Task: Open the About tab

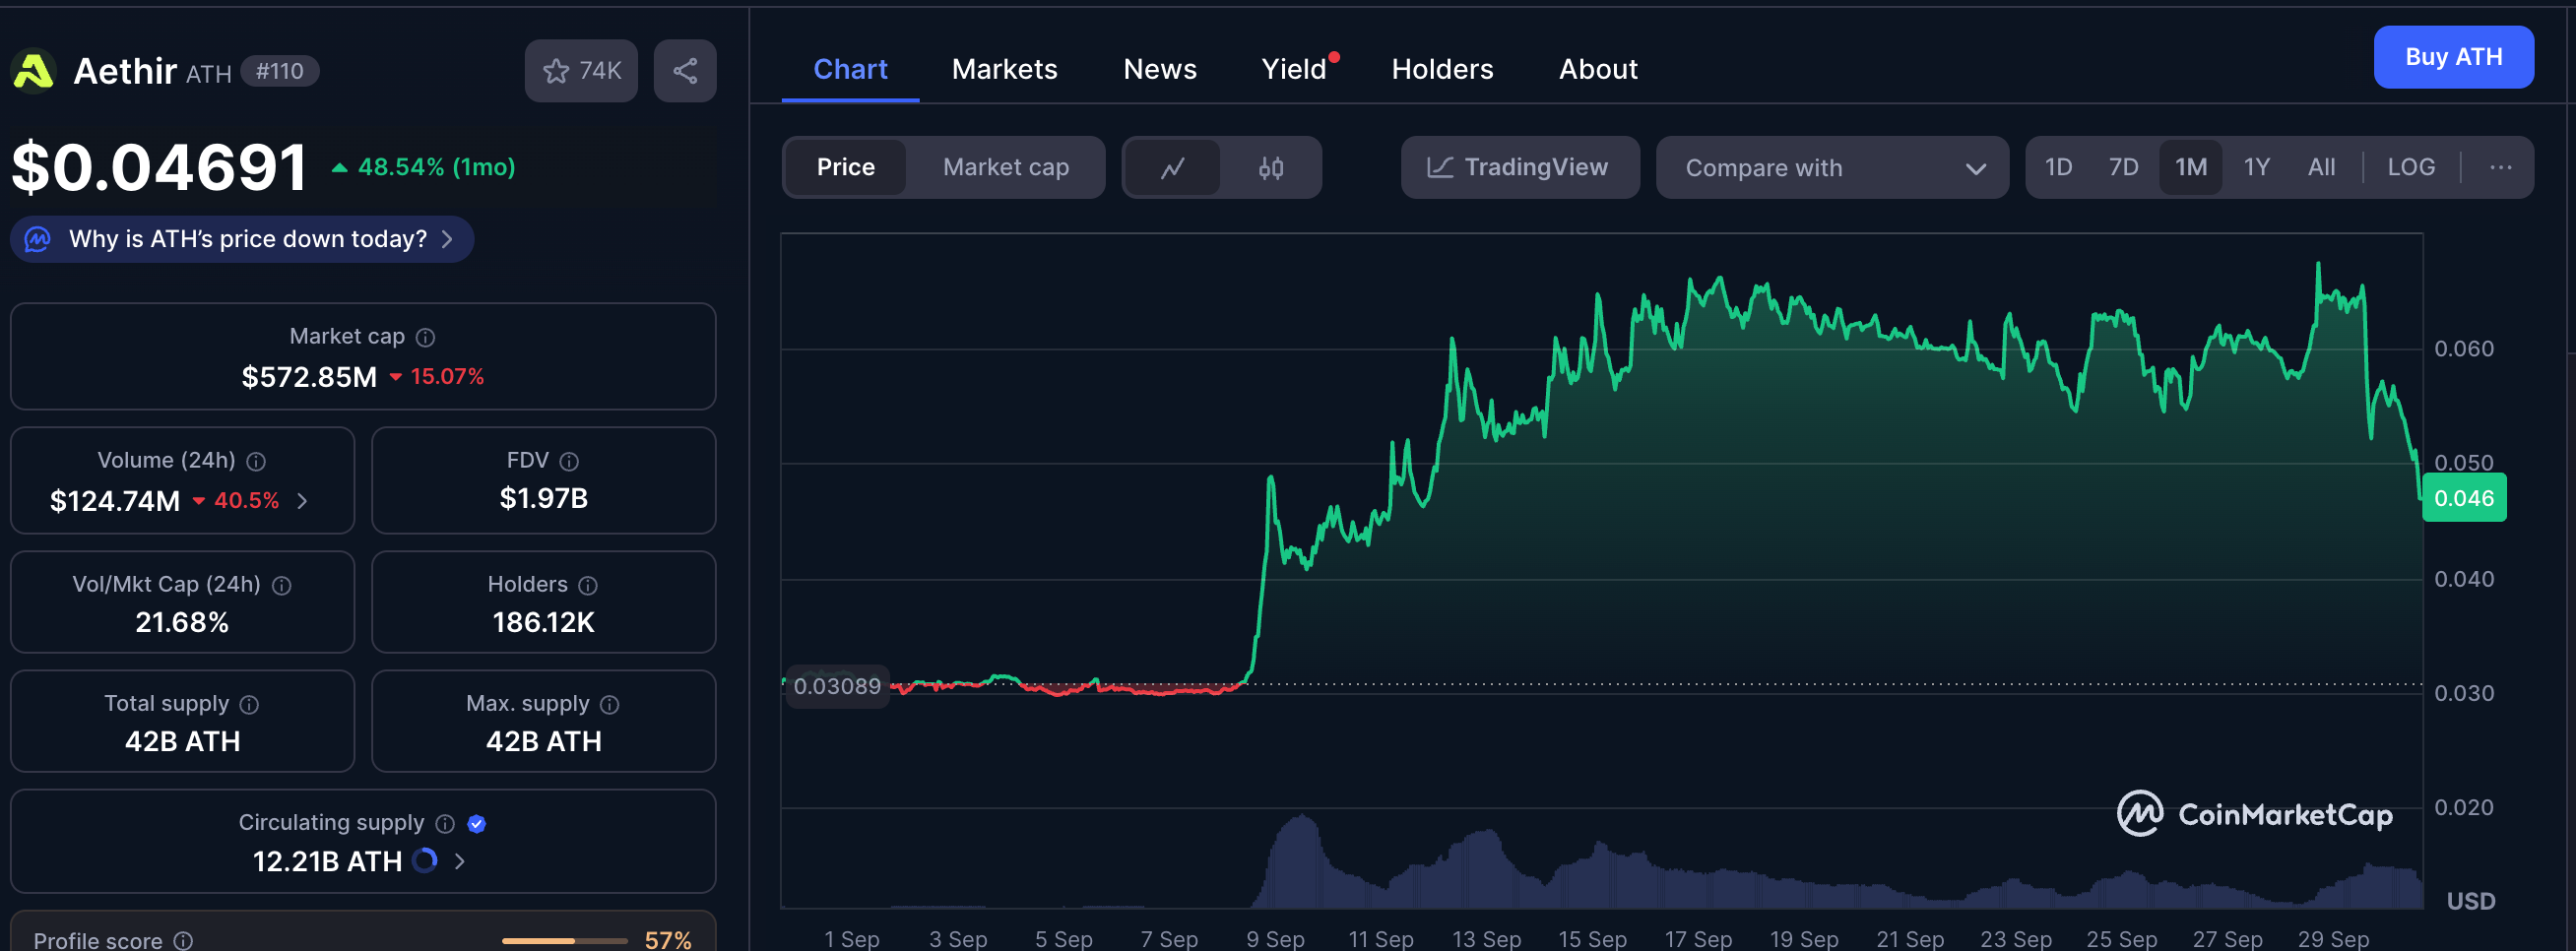Action: pyautogui.click(x=1598, y=69)
